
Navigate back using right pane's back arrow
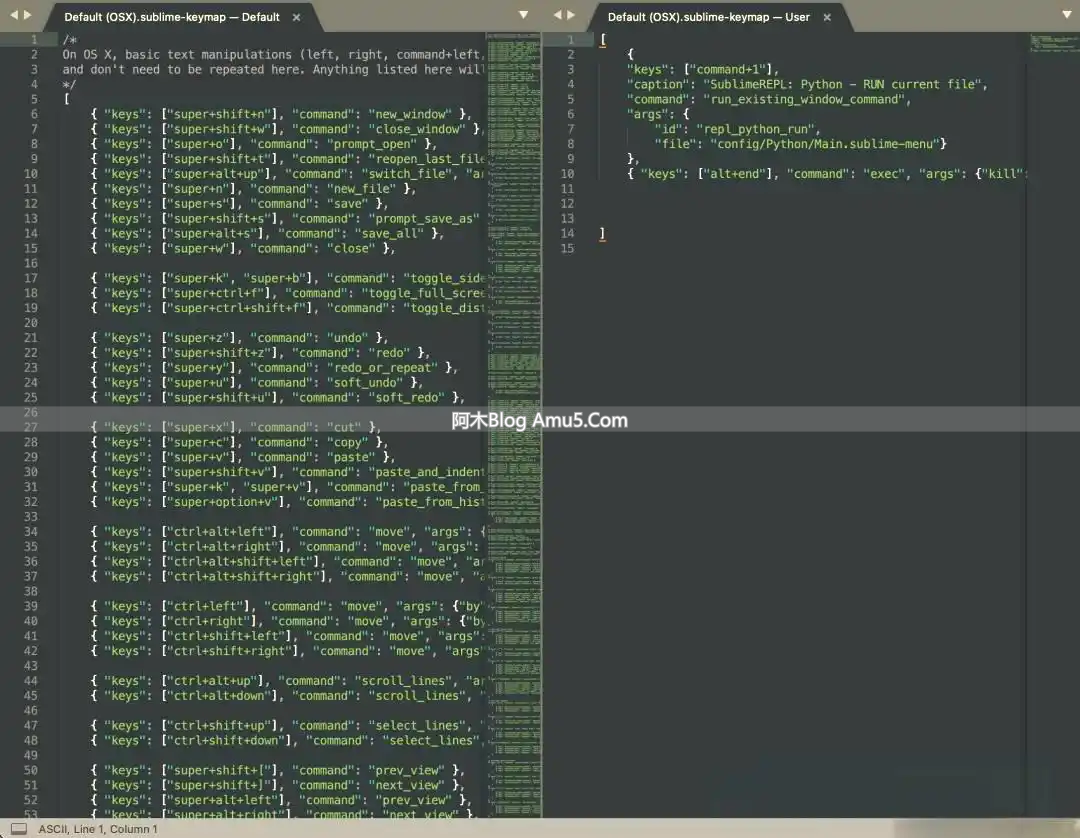[557, 16]
